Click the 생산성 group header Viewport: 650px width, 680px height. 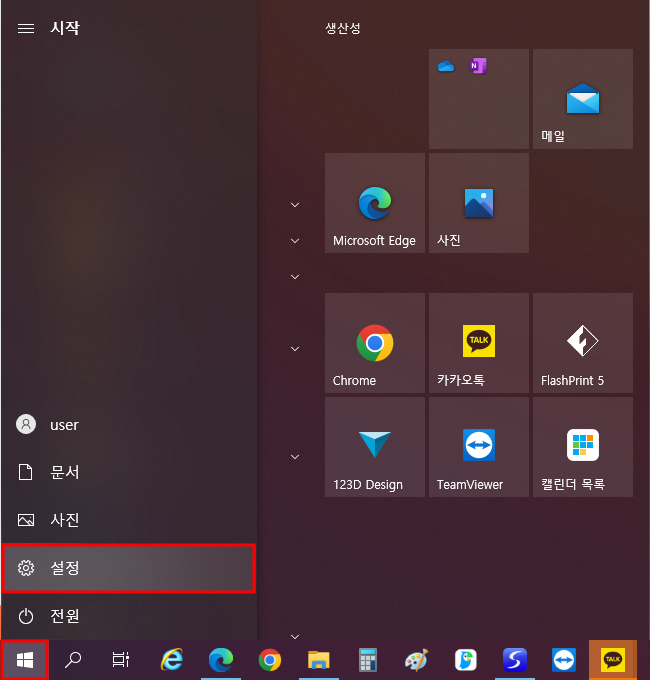(343, 29)
